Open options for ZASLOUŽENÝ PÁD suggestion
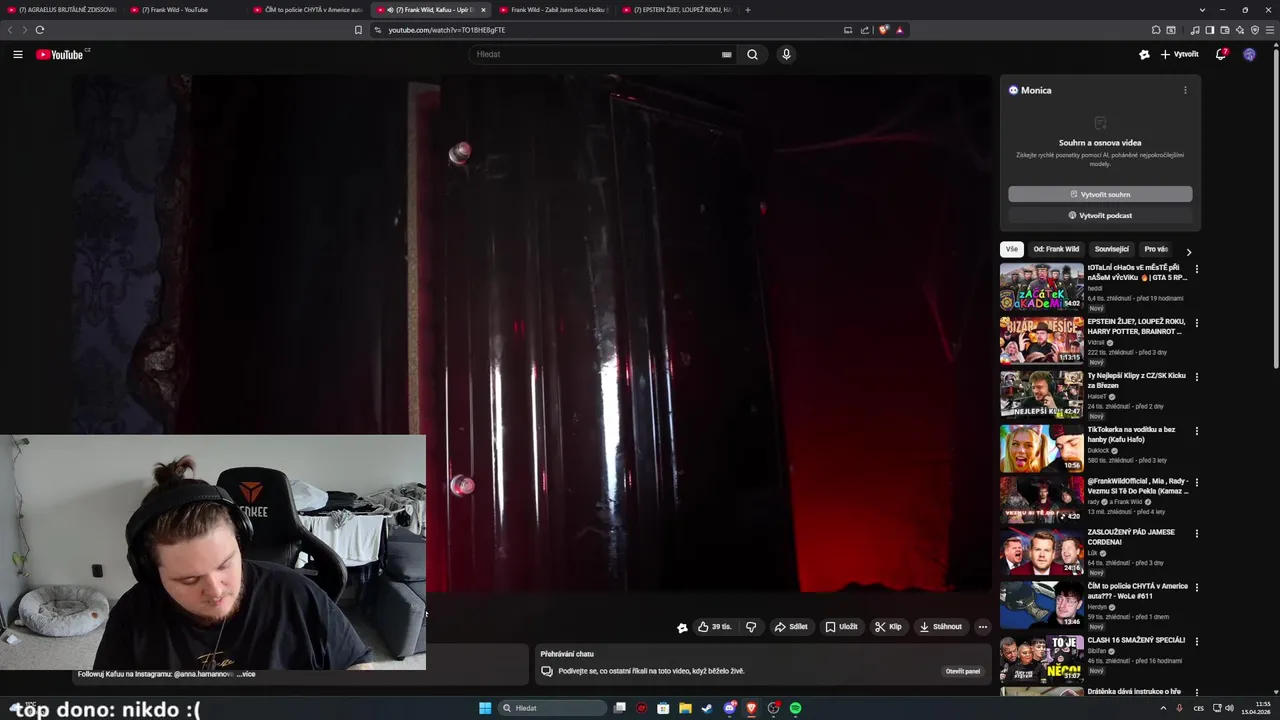 tap(1196, 533)
